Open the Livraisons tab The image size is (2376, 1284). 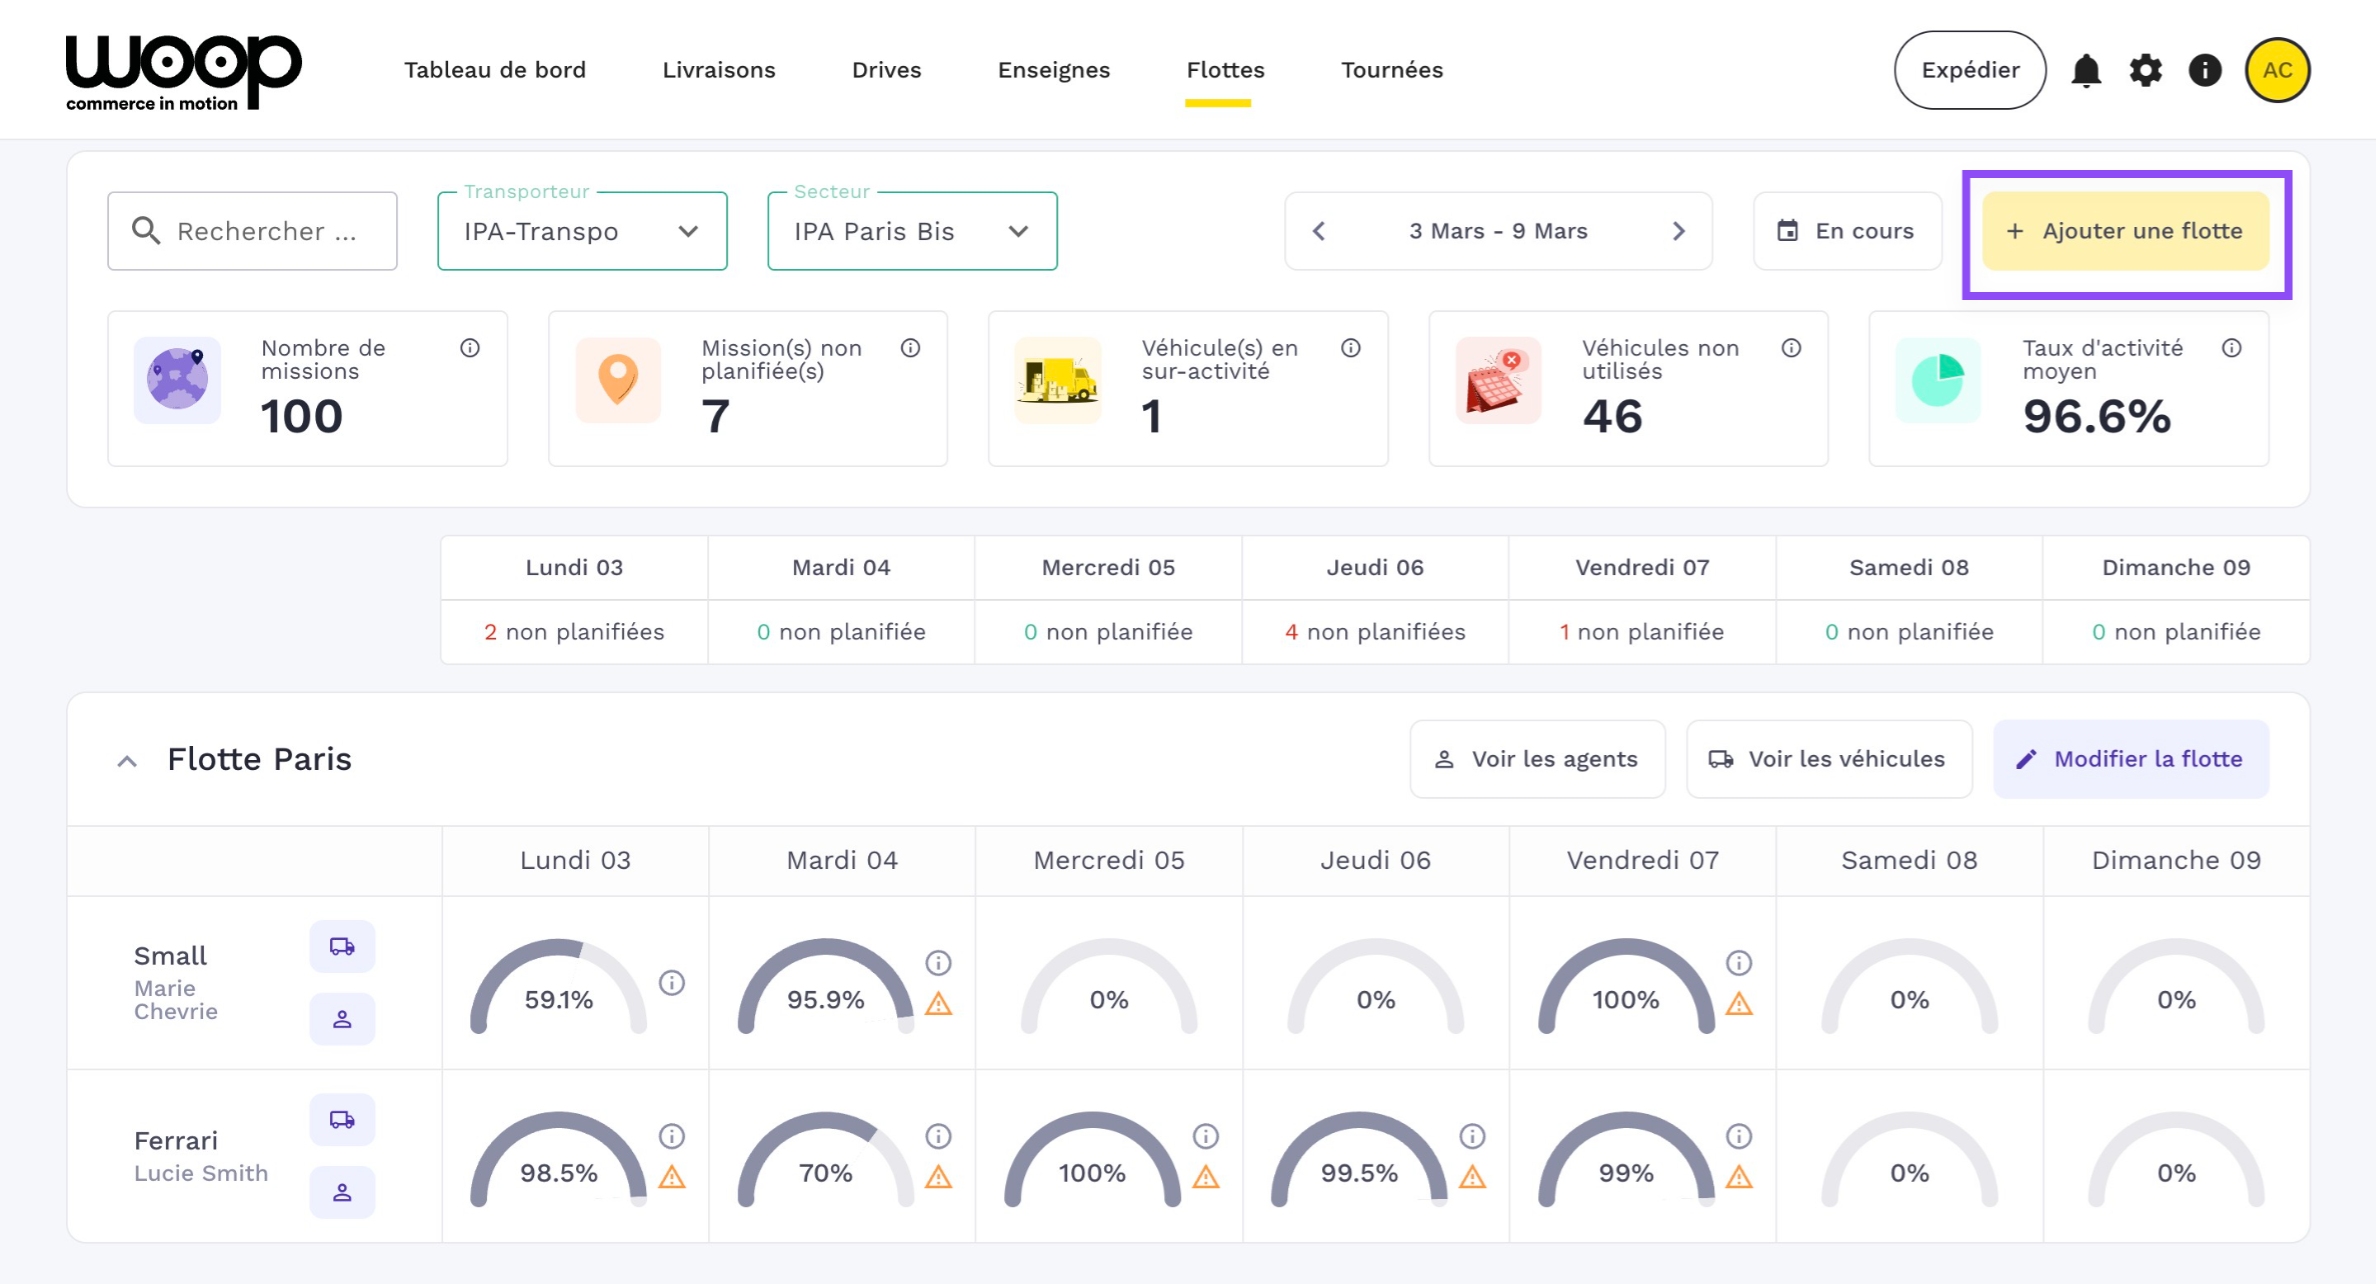pyautogui.click(x=718, y=70)
